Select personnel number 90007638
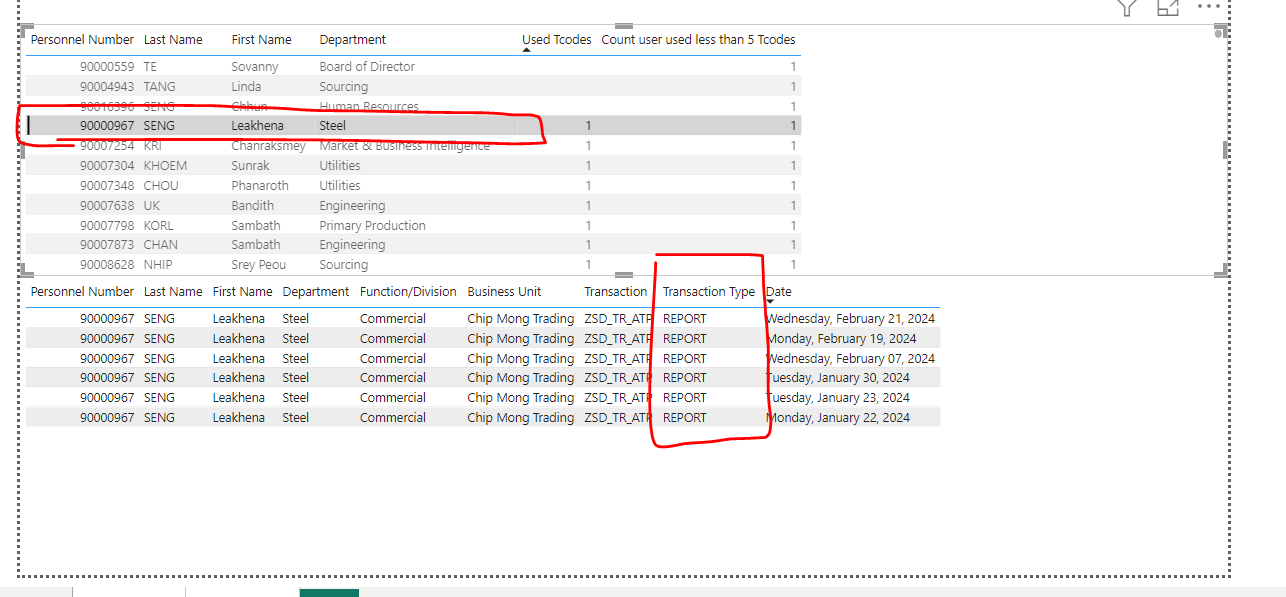Viewport: 1286px width, 597px height. click(x=107, y=206)
